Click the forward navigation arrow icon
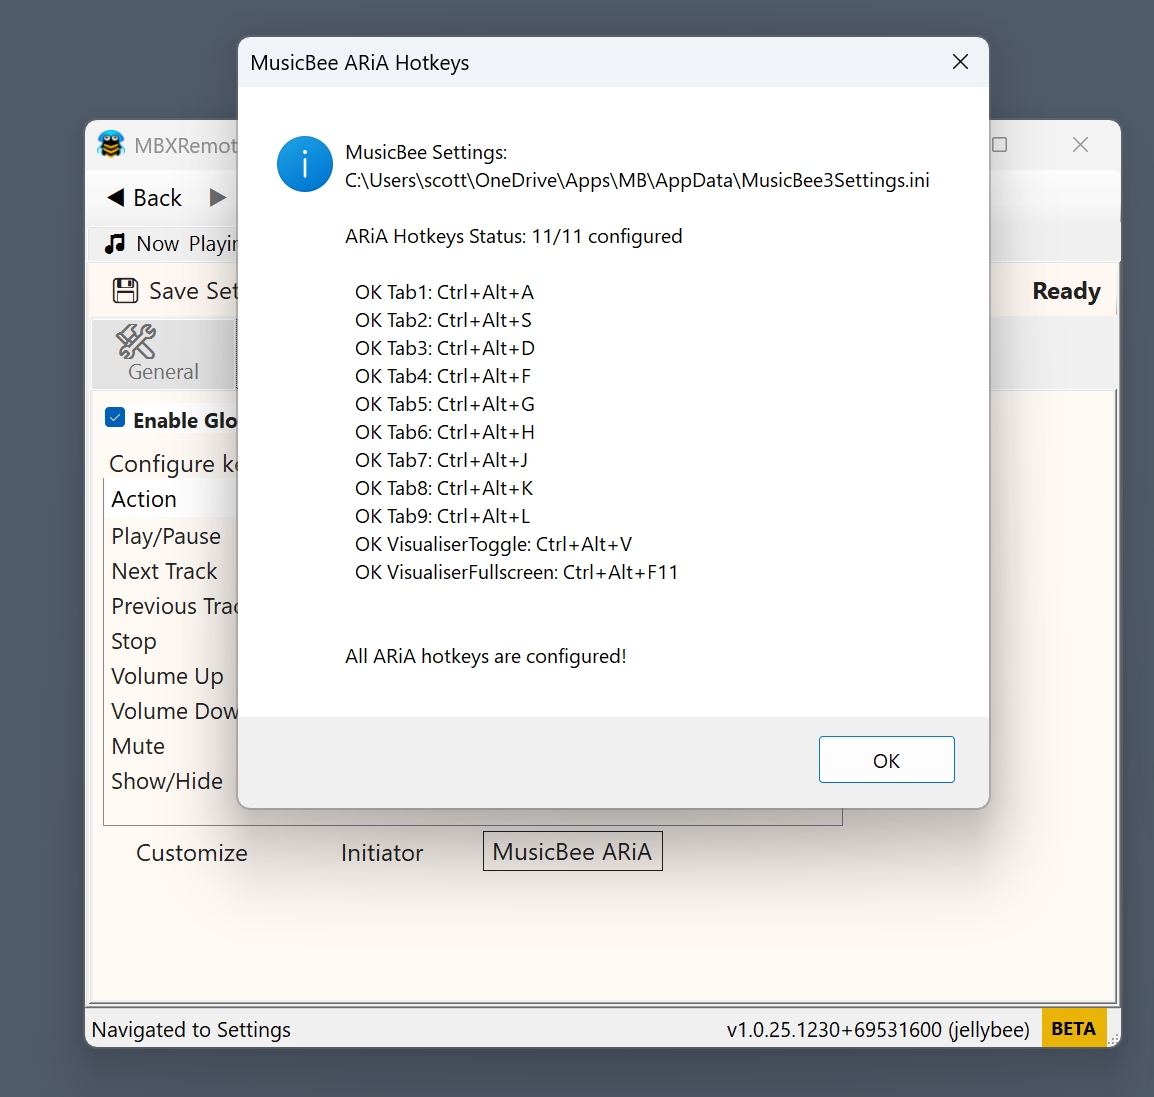 tap(219, 197)
